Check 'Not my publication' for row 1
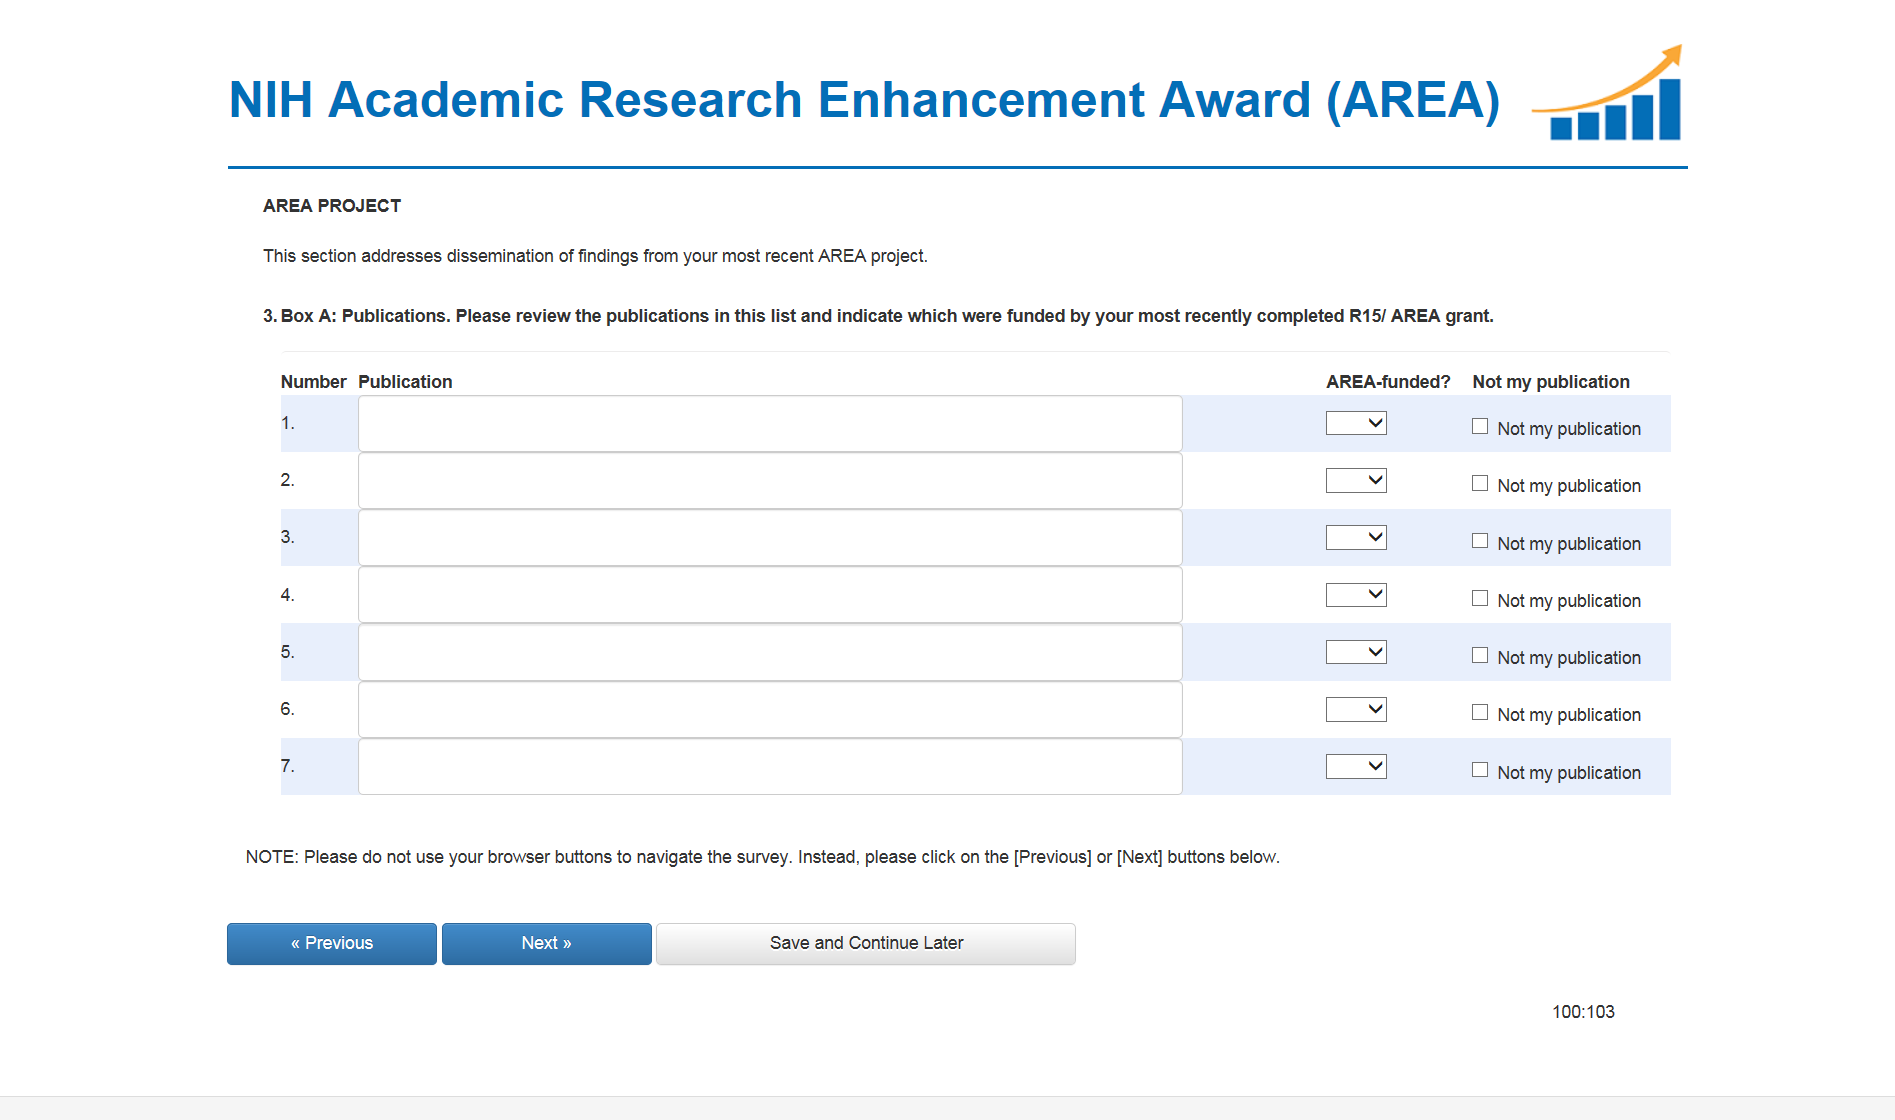This screenshot has width=1895, height=1120. pyautogui.click(x=1480, y=427)
